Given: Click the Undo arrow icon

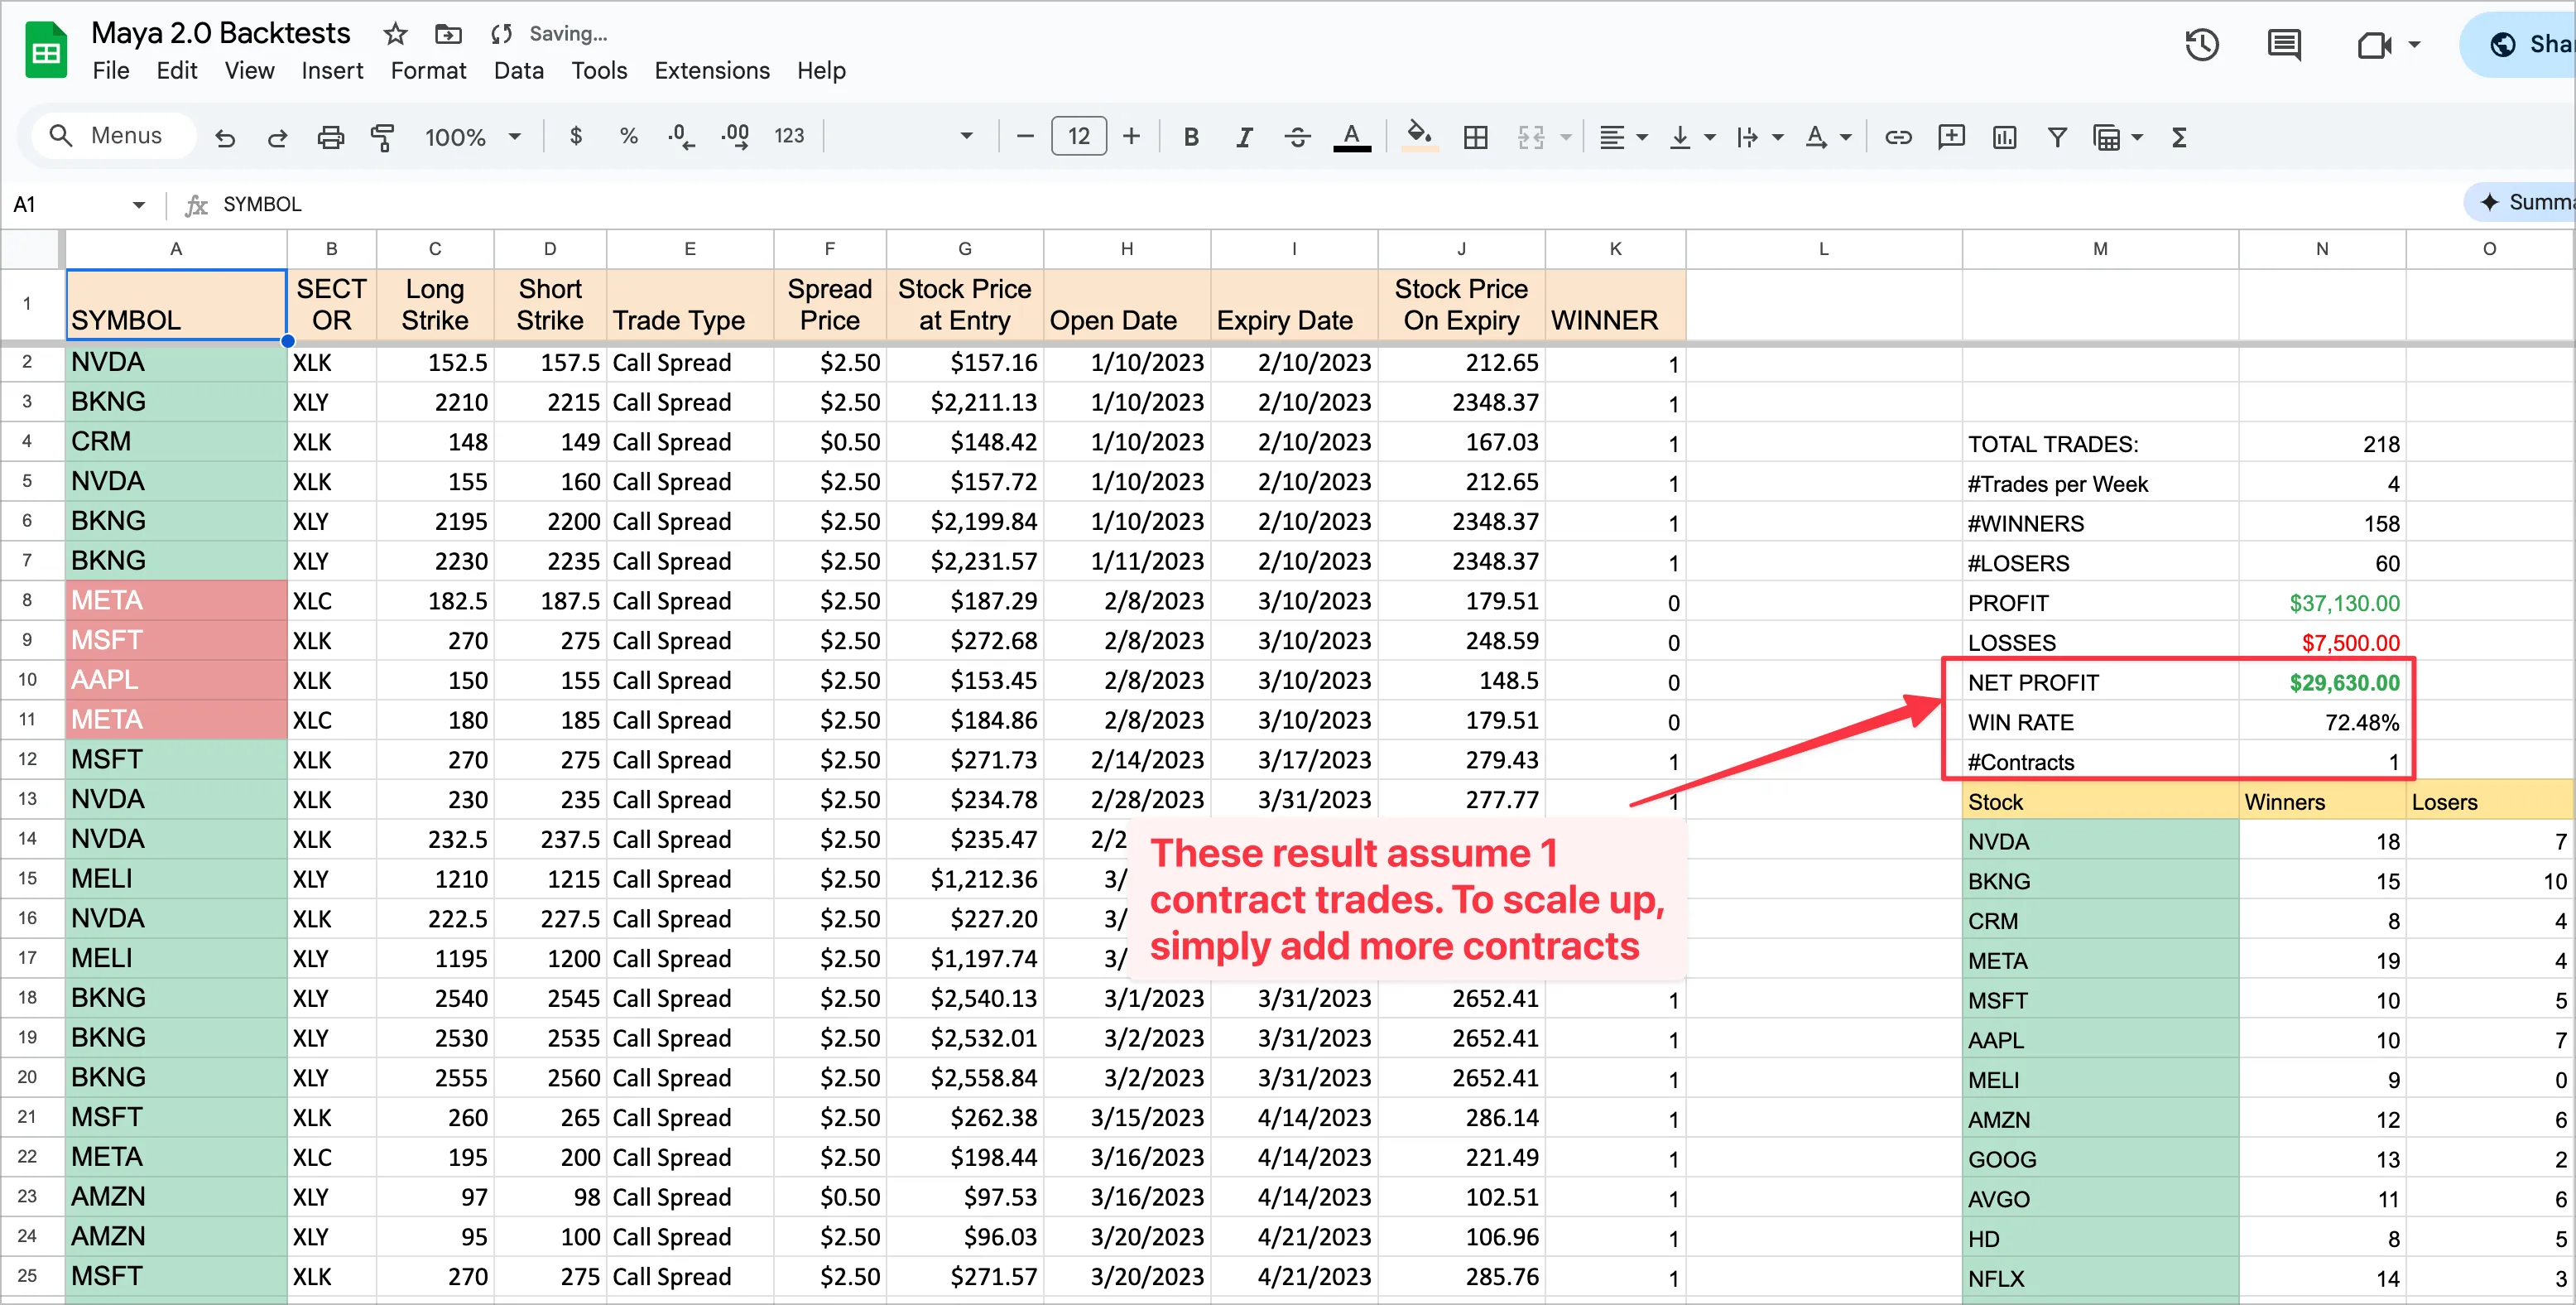Looking at the screenshot, I should click(x=225, y=137).
